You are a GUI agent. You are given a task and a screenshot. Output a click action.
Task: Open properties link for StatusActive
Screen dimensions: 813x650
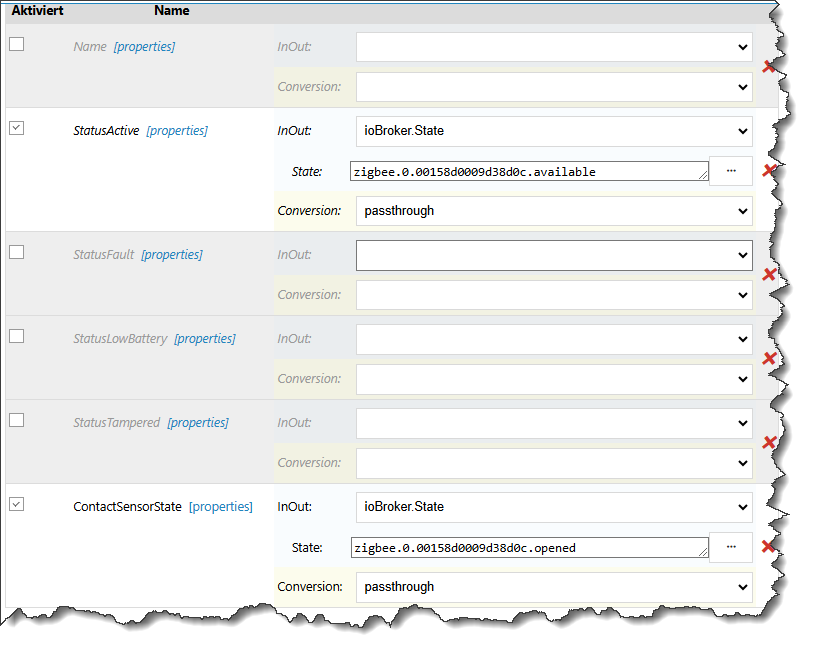pyautogui.click(x=177, y=131)
